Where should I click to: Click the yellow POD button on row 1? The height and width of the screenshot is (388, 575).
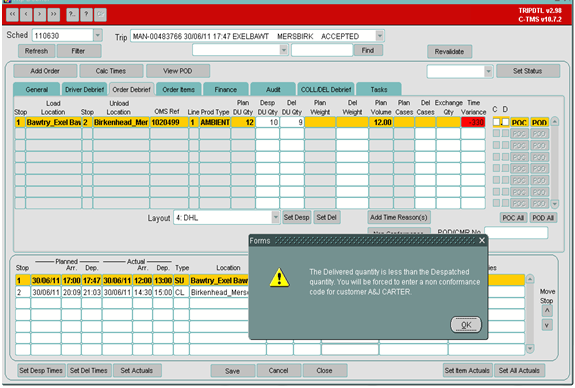(x=539, y=122)
